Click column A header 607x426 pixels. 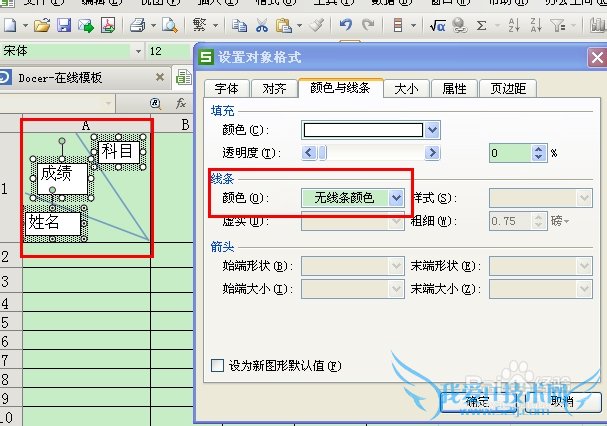tap(86, 125)
